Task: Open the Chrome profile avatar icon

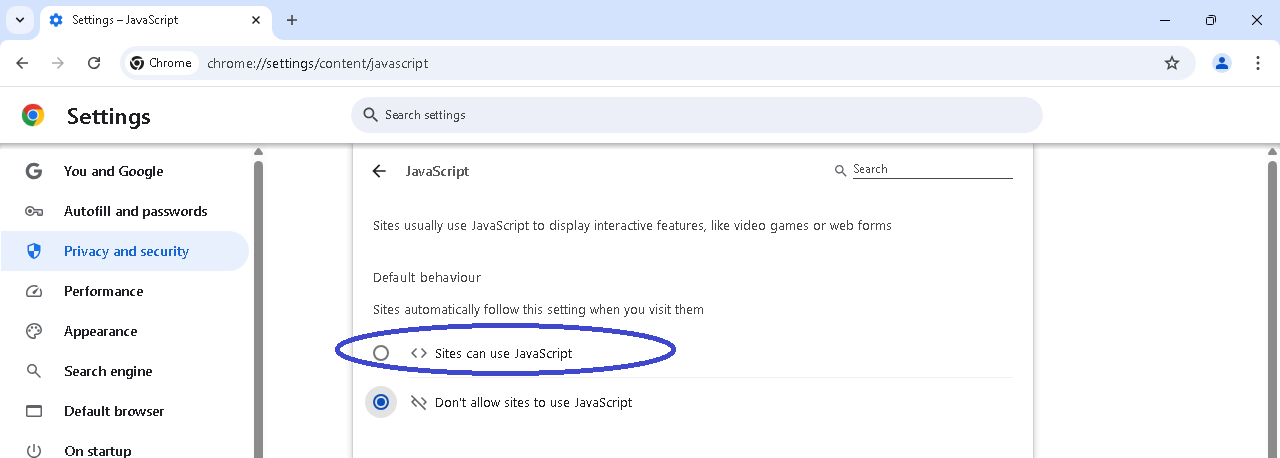Action: [1222, 63]
